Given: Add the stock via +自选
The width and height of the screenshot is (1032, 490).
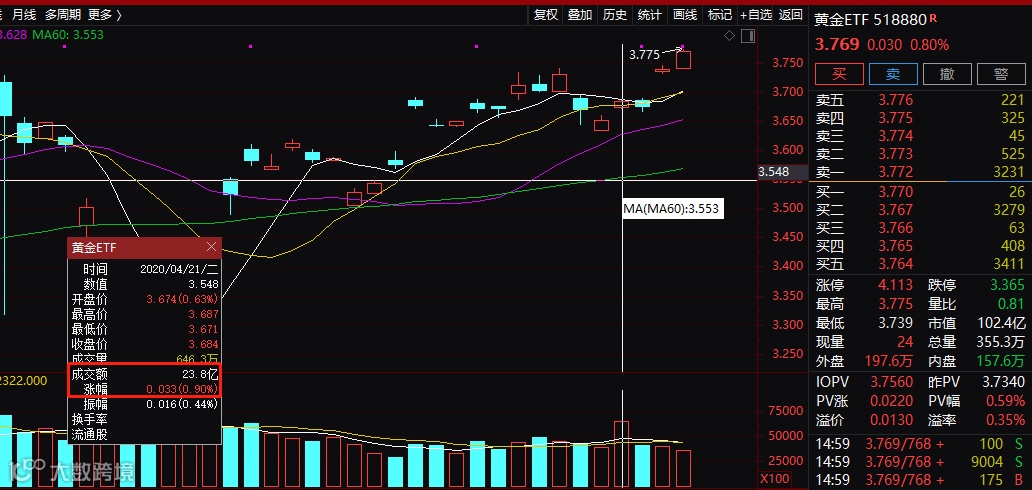Looking at the screenshot, I should point(756,14).
